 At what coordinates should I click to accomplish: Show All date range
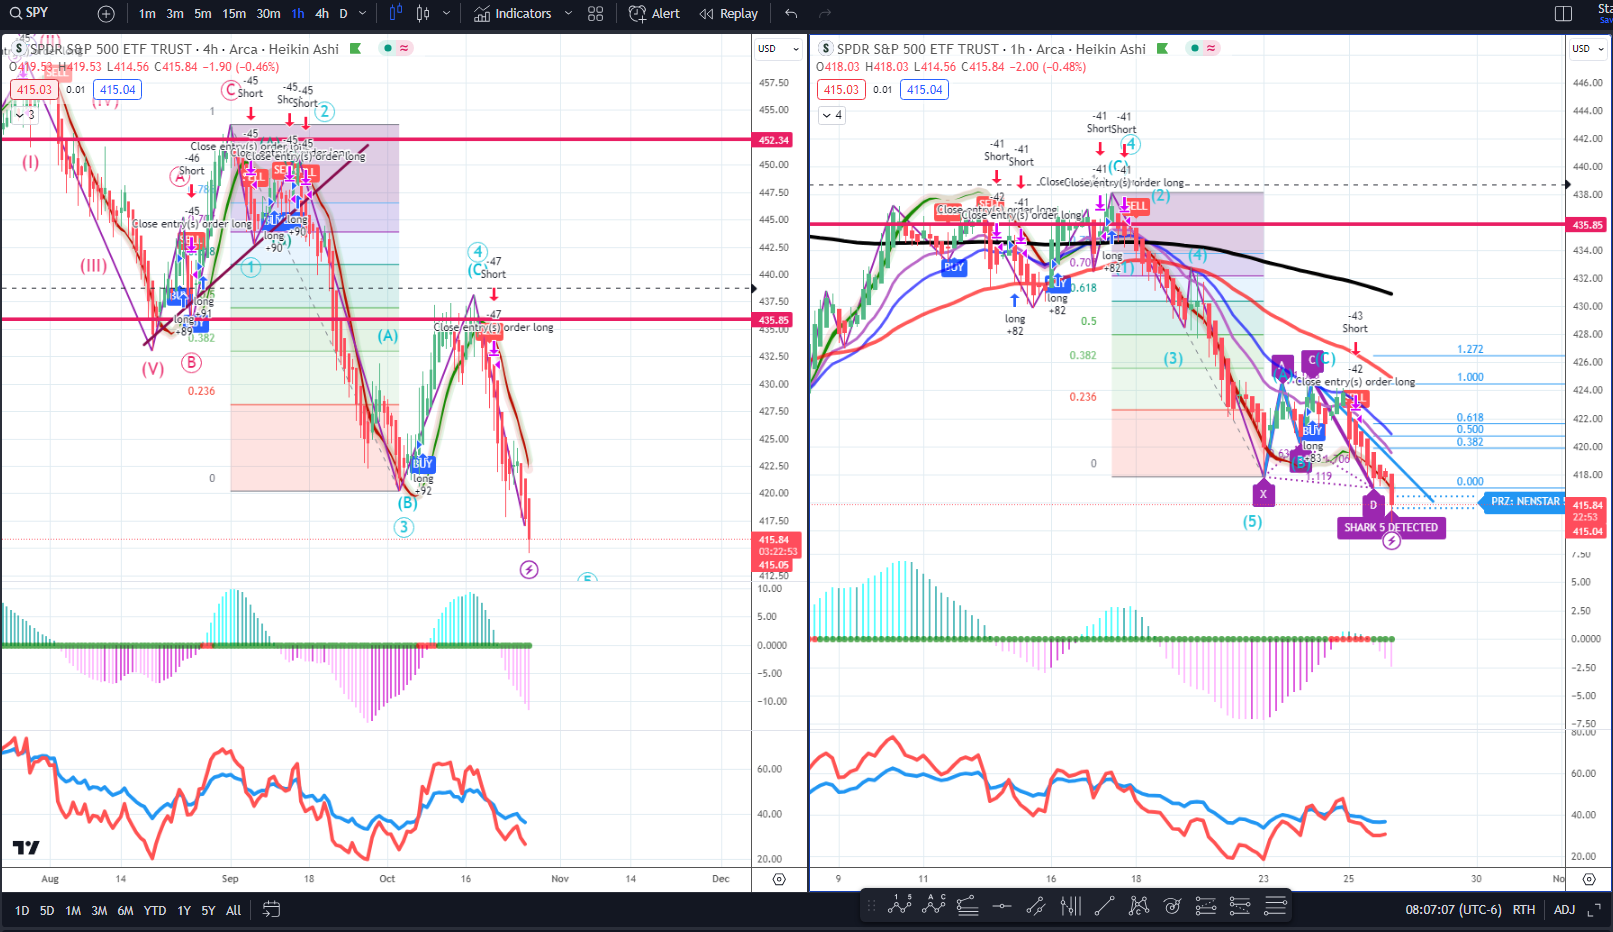point(233,911)
